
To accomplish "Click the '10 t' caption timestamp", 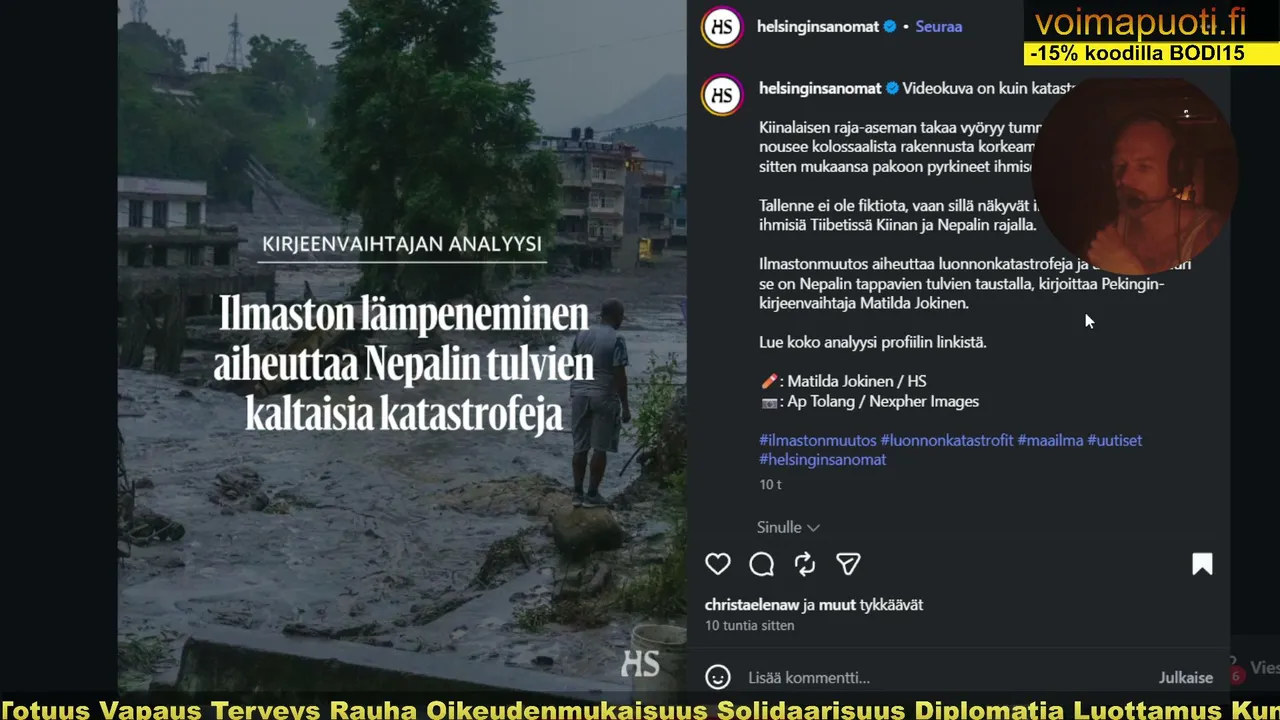I will click(x=770, y=485).
